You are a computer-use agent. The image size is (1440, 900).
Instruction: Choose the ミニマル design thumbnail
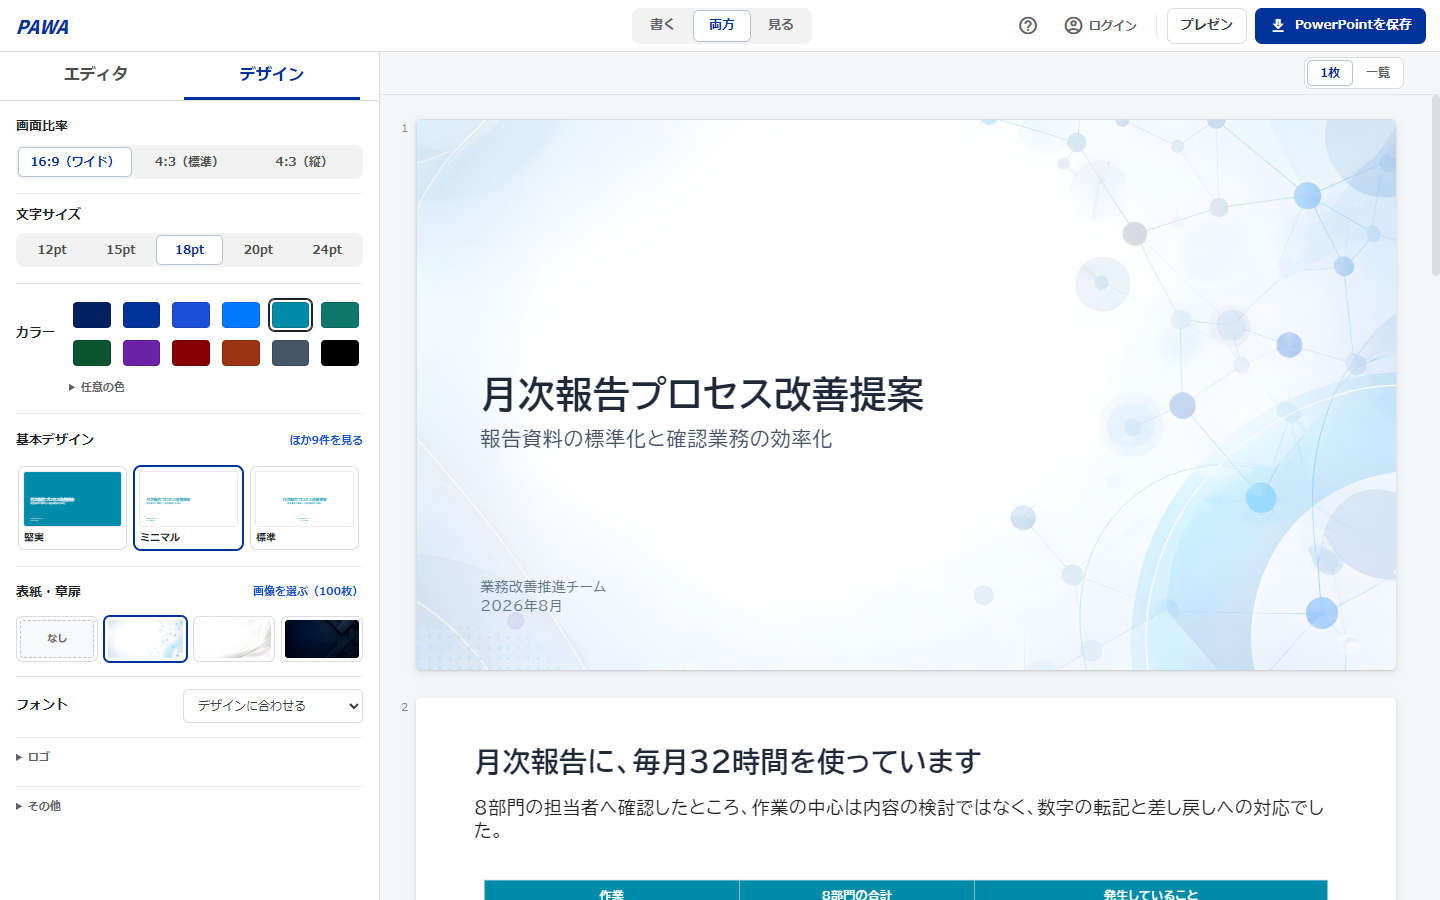tap(188, 508)
